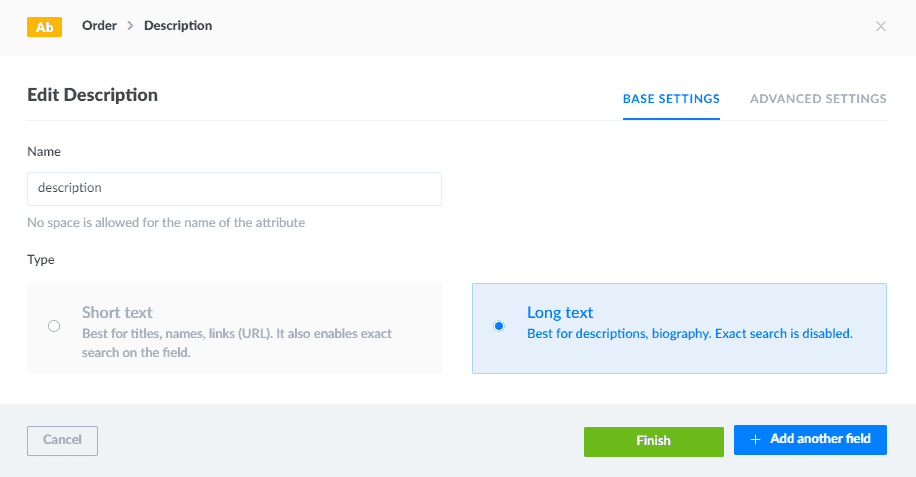Click the Name field label

[x=44, y=152]
